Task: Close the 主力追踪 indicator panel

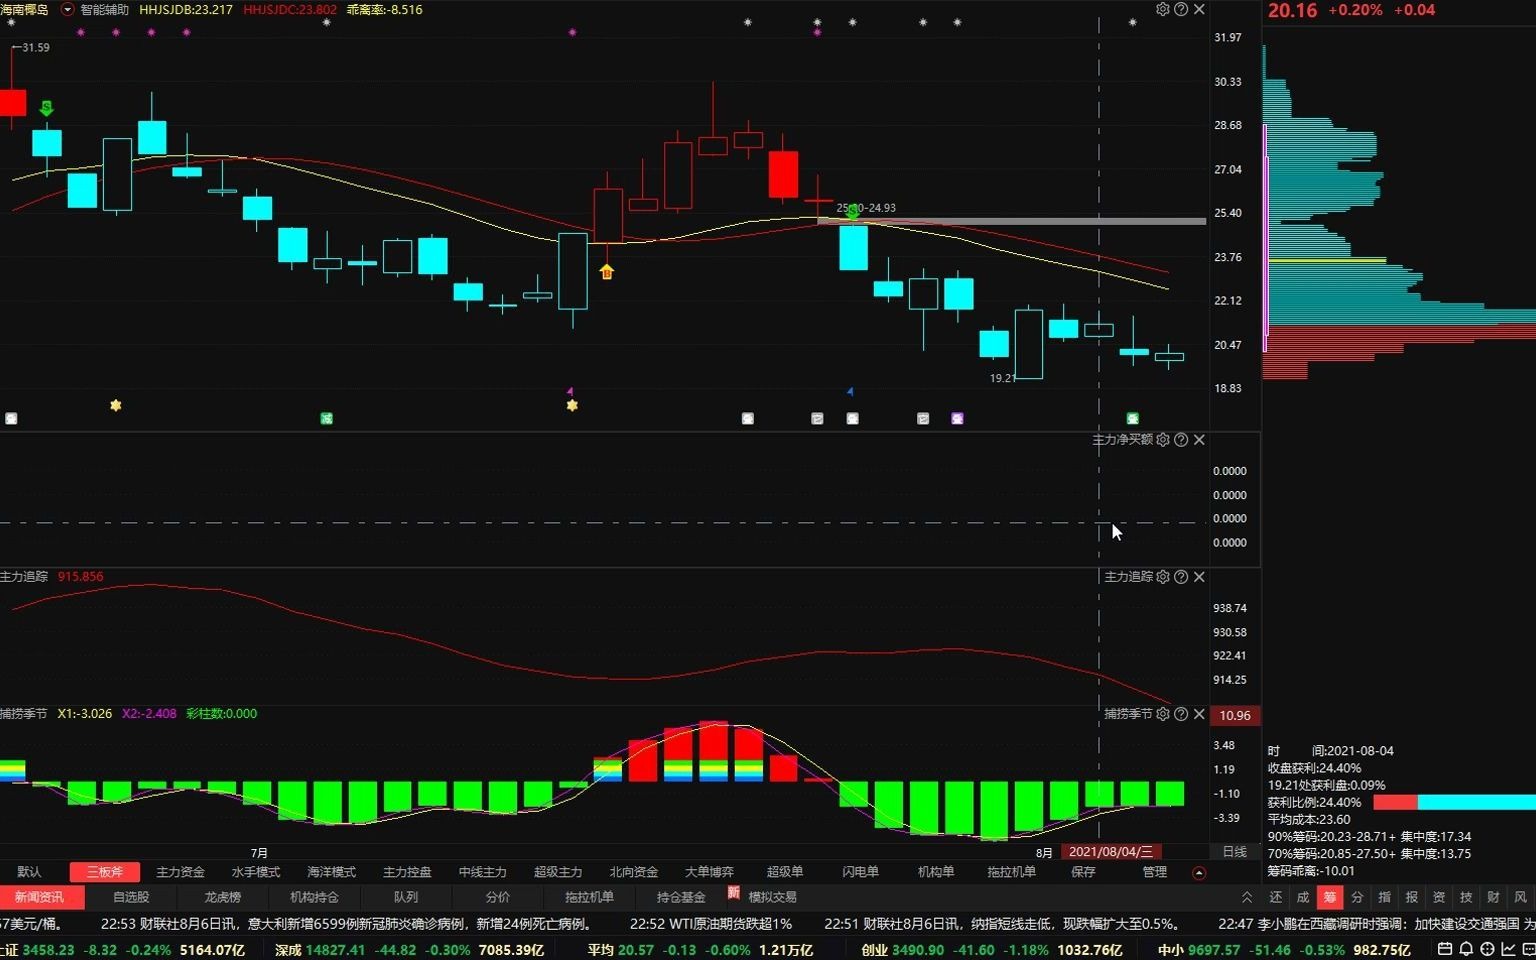Action: point(1199,577)
